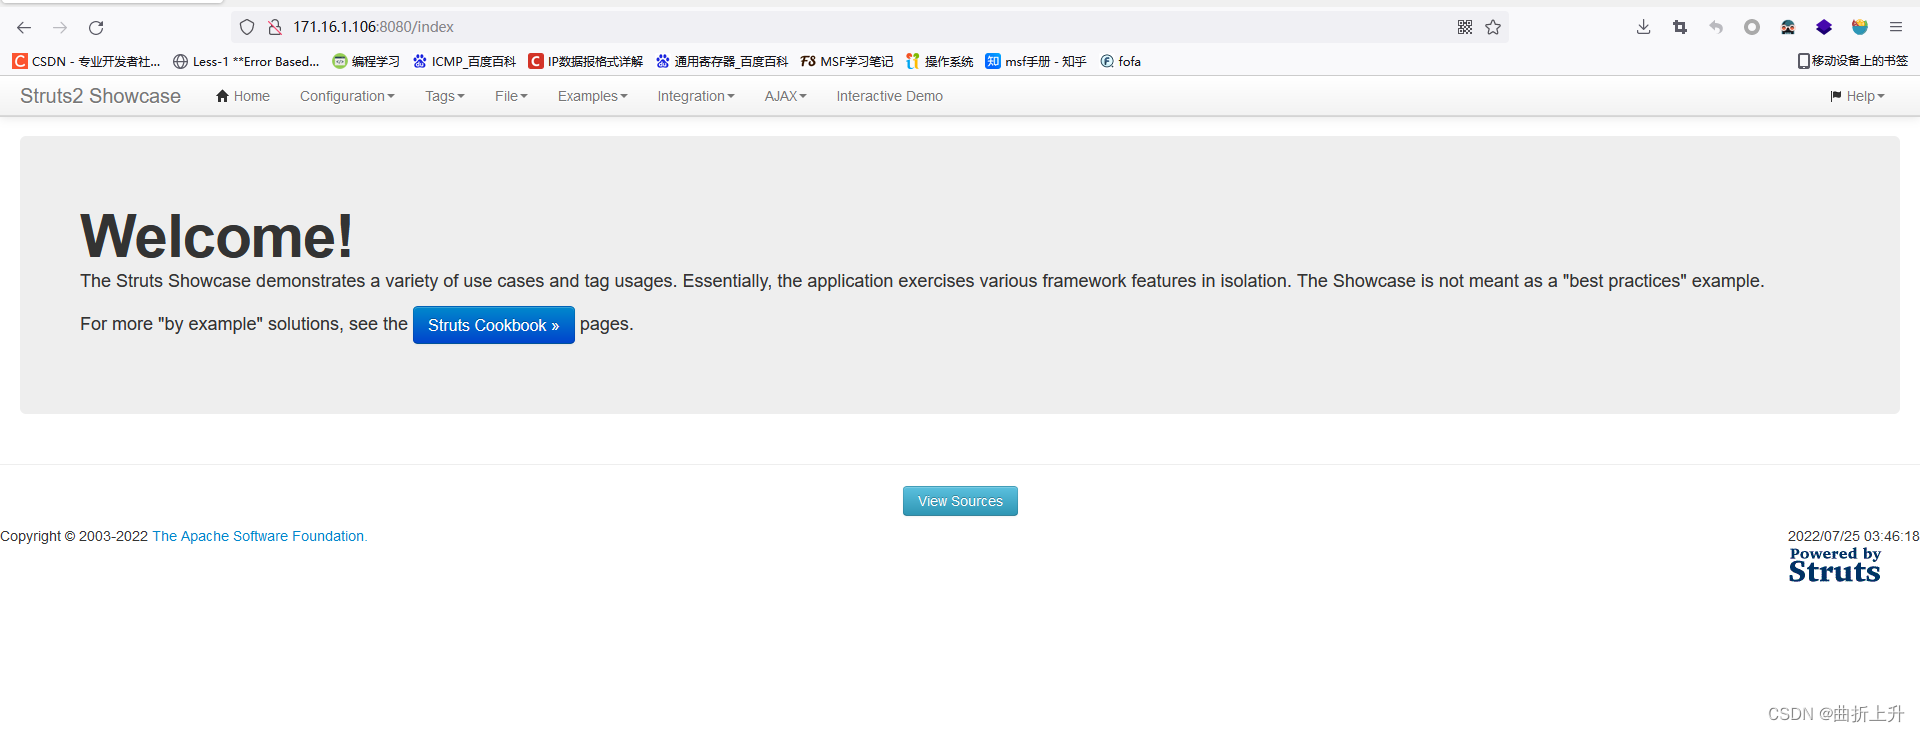Open the downloads panel icon
The height and width of the screenshot is (732, 1920).
click(1643, 27)
